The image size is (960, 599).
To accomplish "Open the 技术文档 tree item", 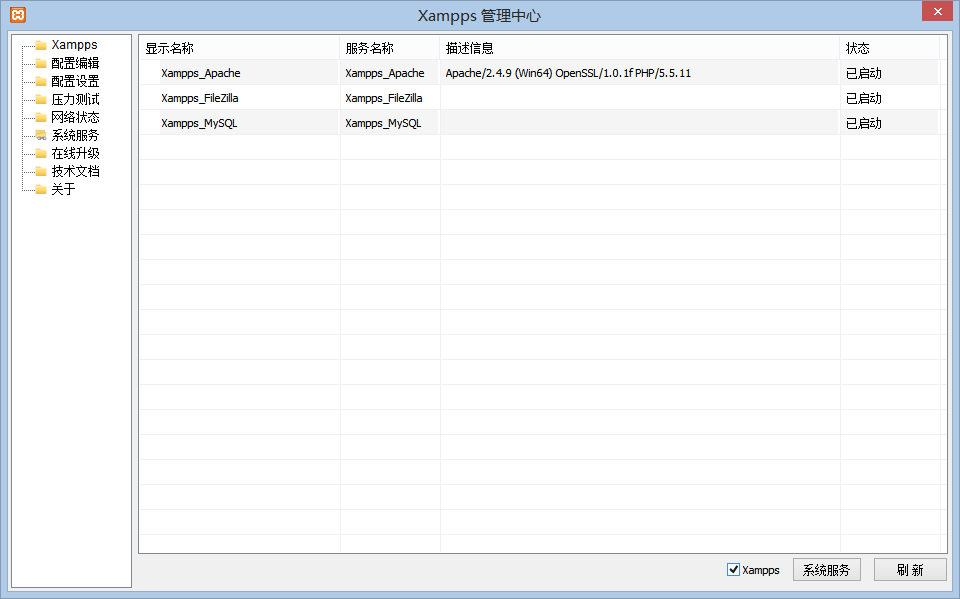I will tap(75, 171).
